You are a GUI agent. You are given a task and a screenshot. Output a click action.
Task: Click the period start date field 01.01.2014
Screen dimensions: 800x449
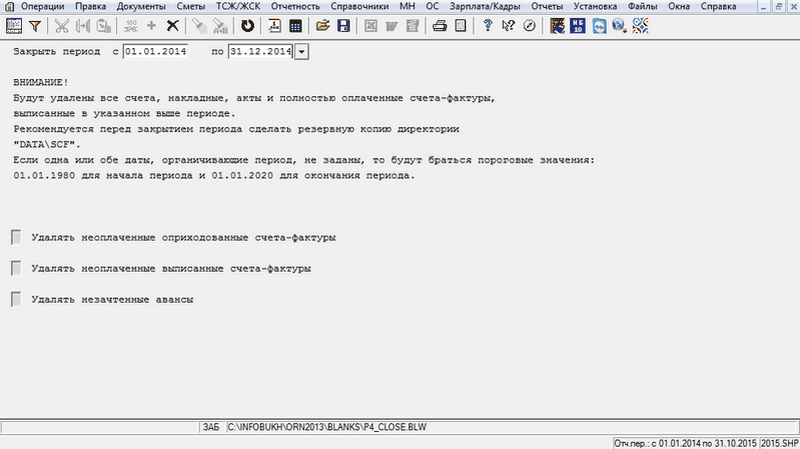pos(156,52)
